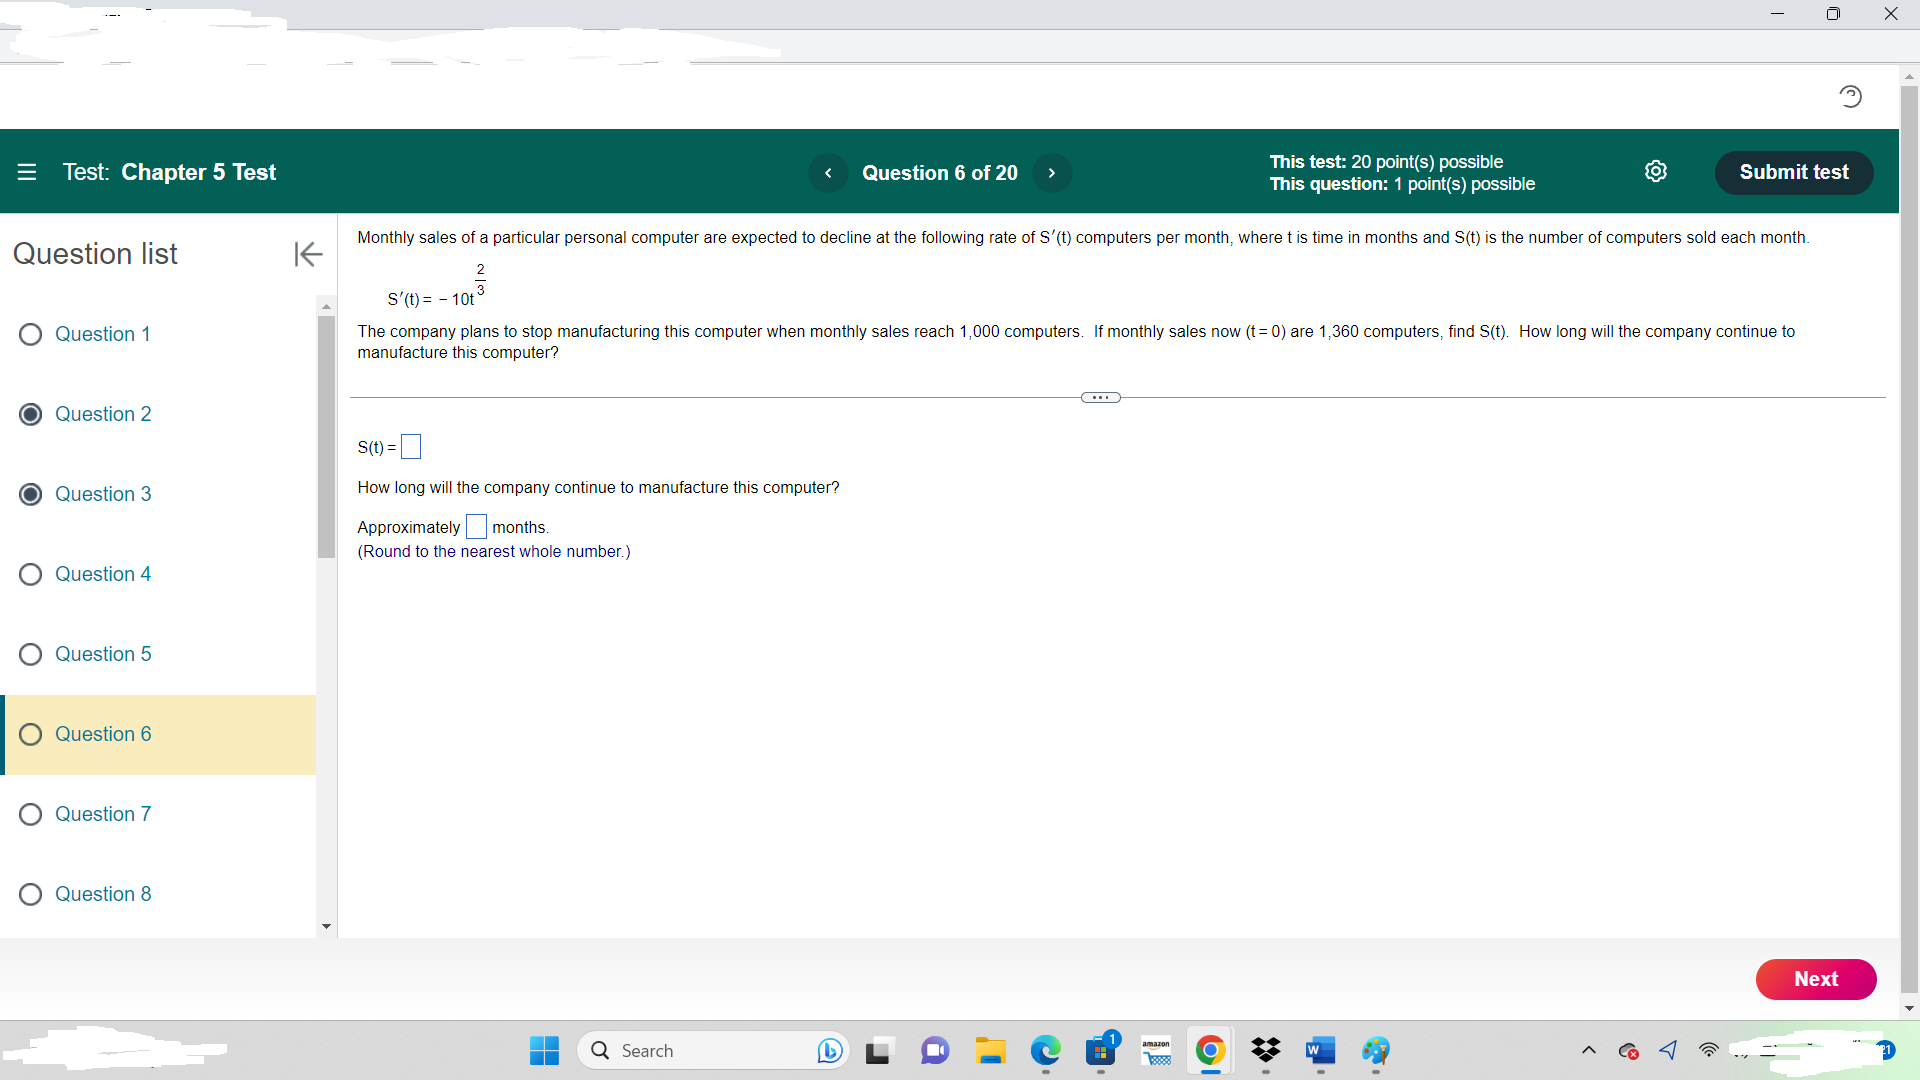Select Question 4 radio circle
This screenshot has width=1920, height=1080.
pyautogui.click(x=30, y=574)
